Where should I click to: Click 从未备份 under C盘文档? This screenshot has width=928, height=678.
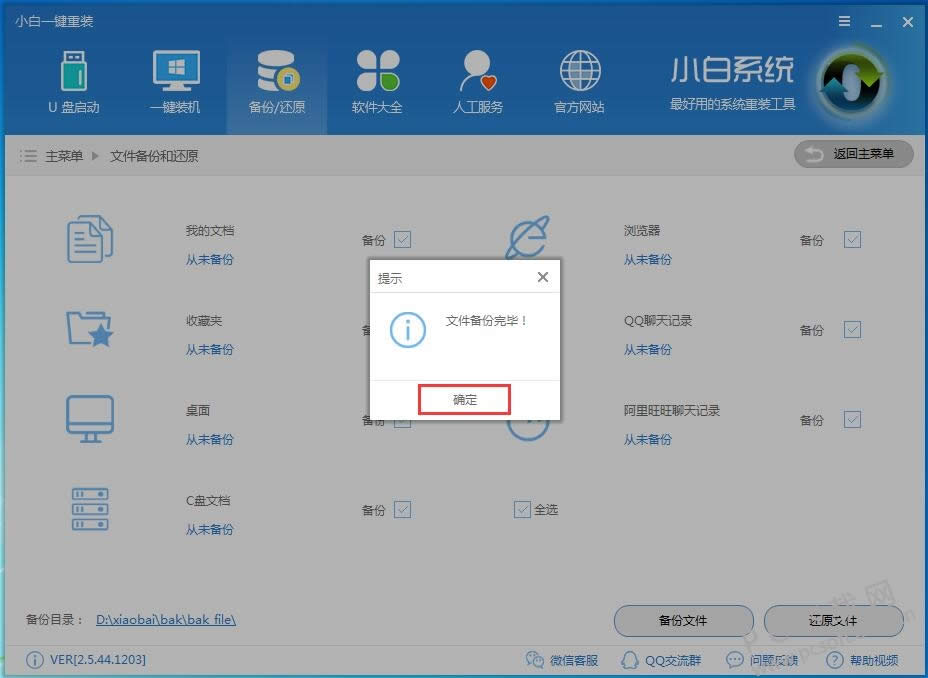210,529
